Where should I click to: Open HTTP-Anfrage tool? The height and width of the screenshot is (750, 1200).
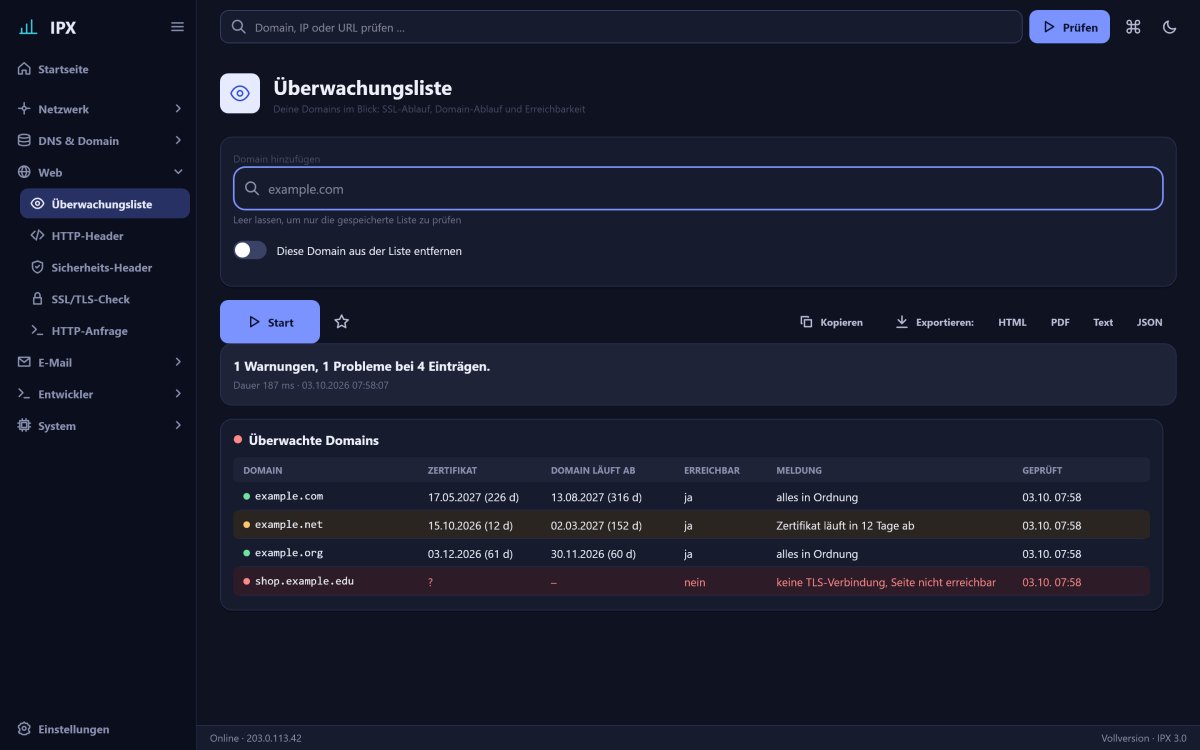(105, 331)
